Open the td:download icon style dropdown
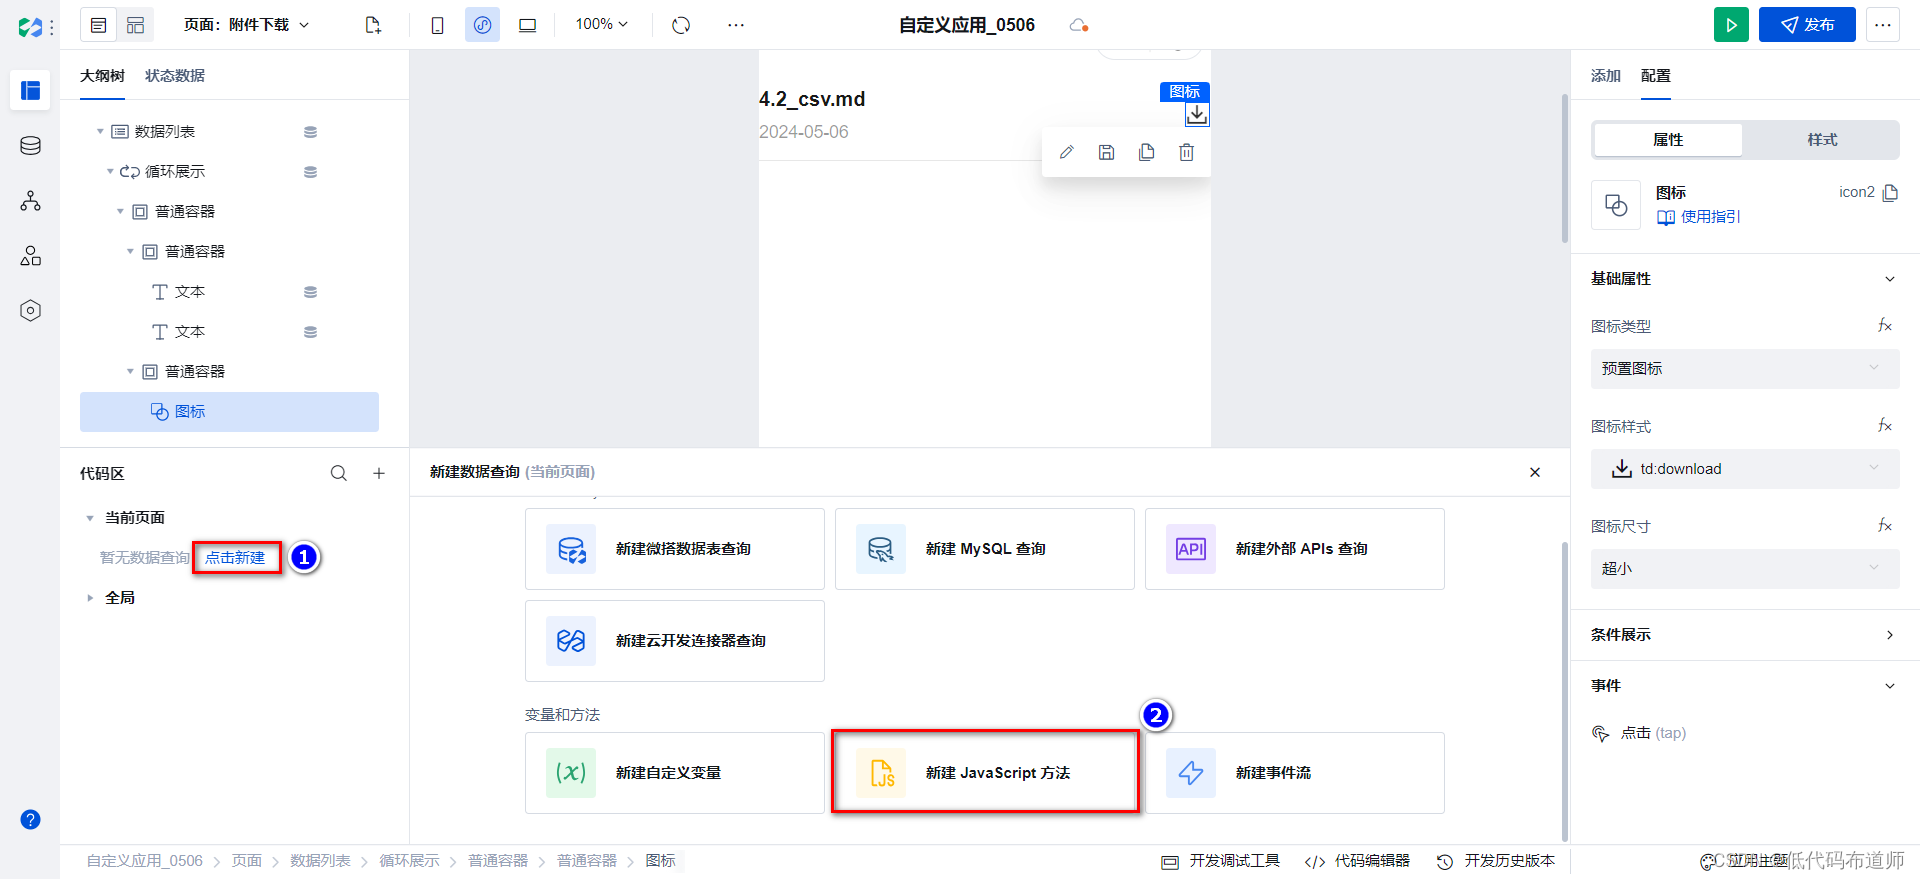 click(x=1745, y=469)
